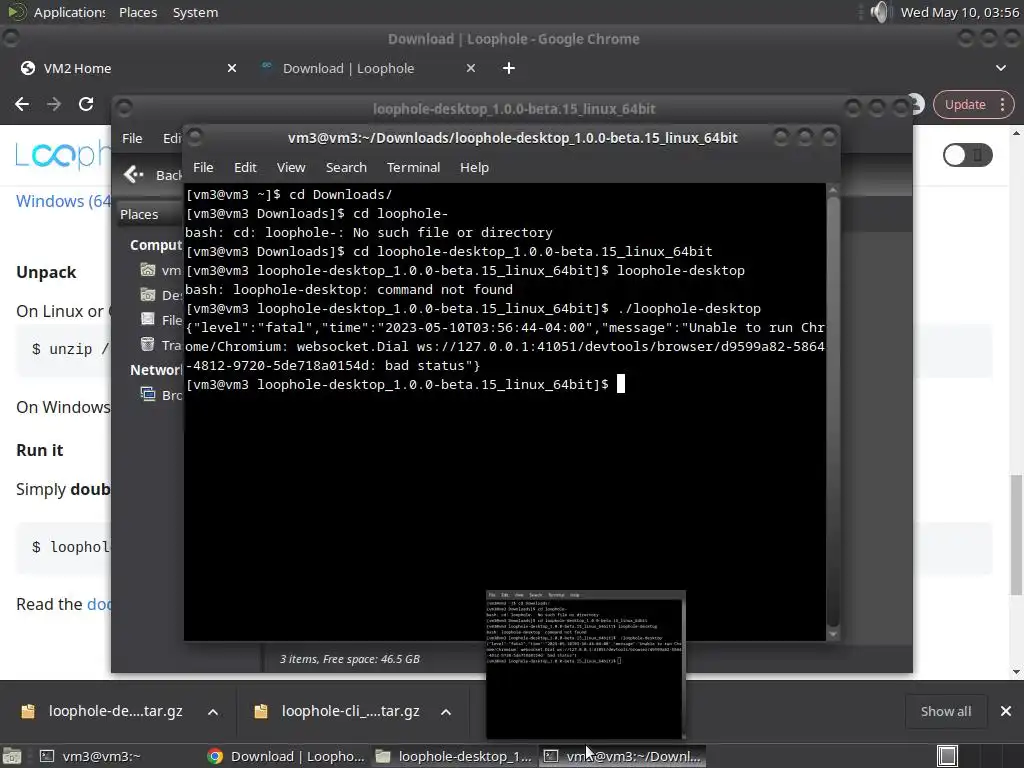Click the terminal window menu button at title left
This screenshot has width=1024, height=768.
pos(195,137)
